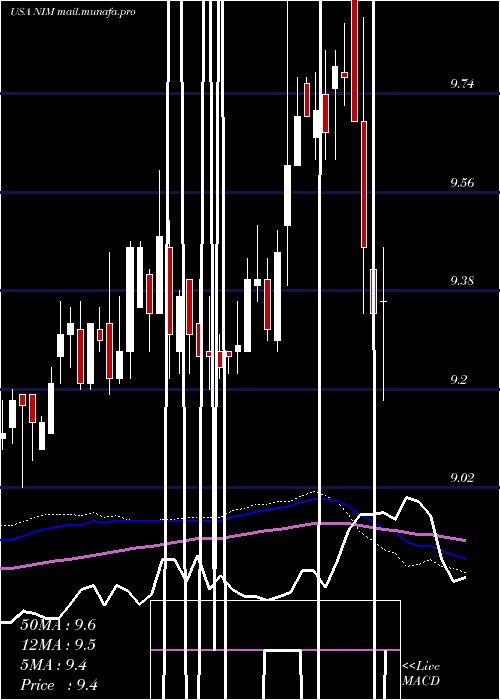Click the <<Live MACD label
This screenshot has width=500, height=700.
pos(421,673)
